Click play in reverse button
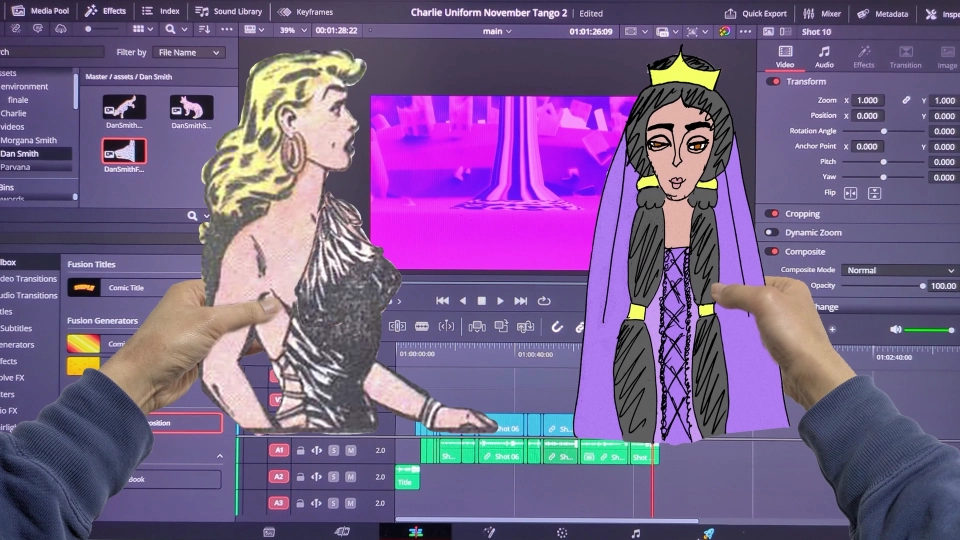The width and height of the screenshot is (960, 540). tap(463, 301)
